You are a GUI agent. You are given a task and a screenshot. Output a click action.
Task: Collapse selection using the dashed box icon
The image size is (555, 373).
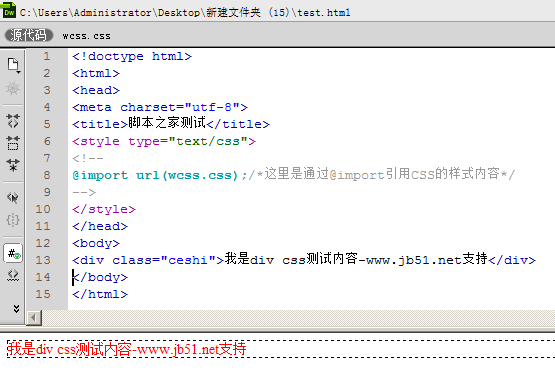pos(13,143)
